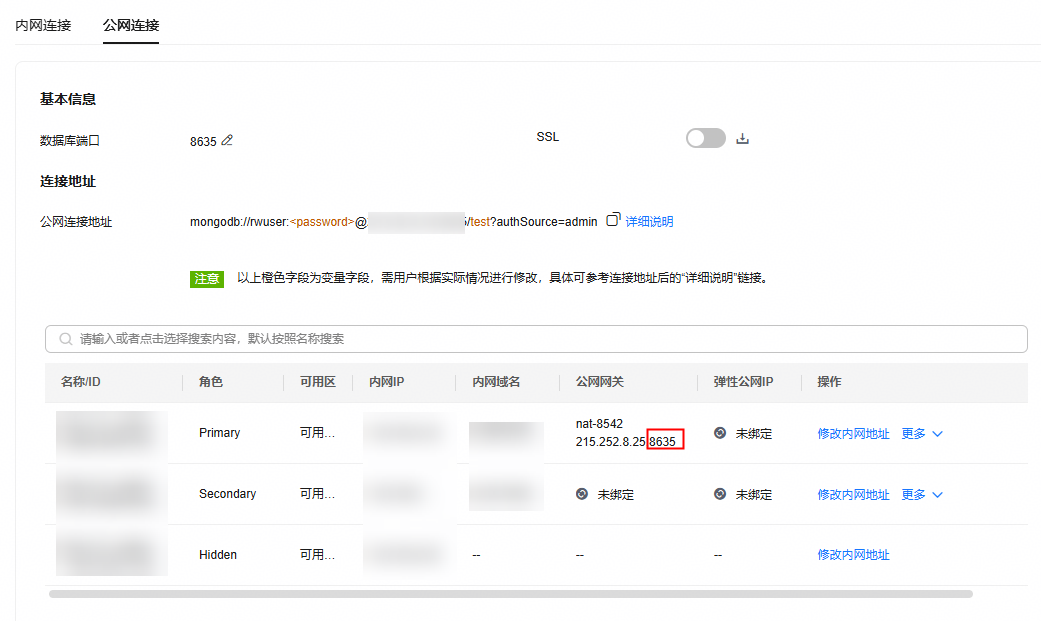
Task: Copy the public connection address
Action: click(x=613, y=219)
